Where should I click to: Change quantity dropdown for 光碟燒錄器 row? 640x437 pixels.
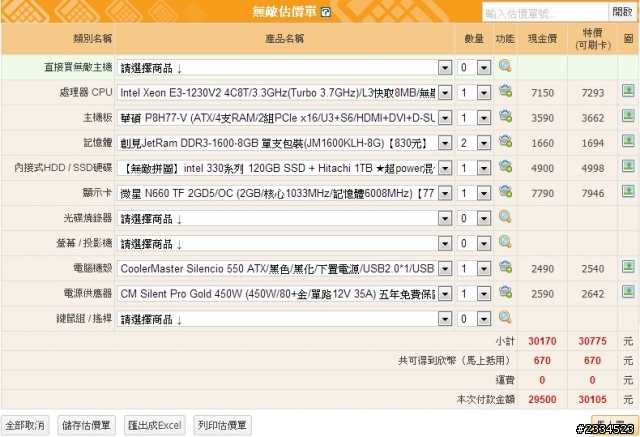474,219
